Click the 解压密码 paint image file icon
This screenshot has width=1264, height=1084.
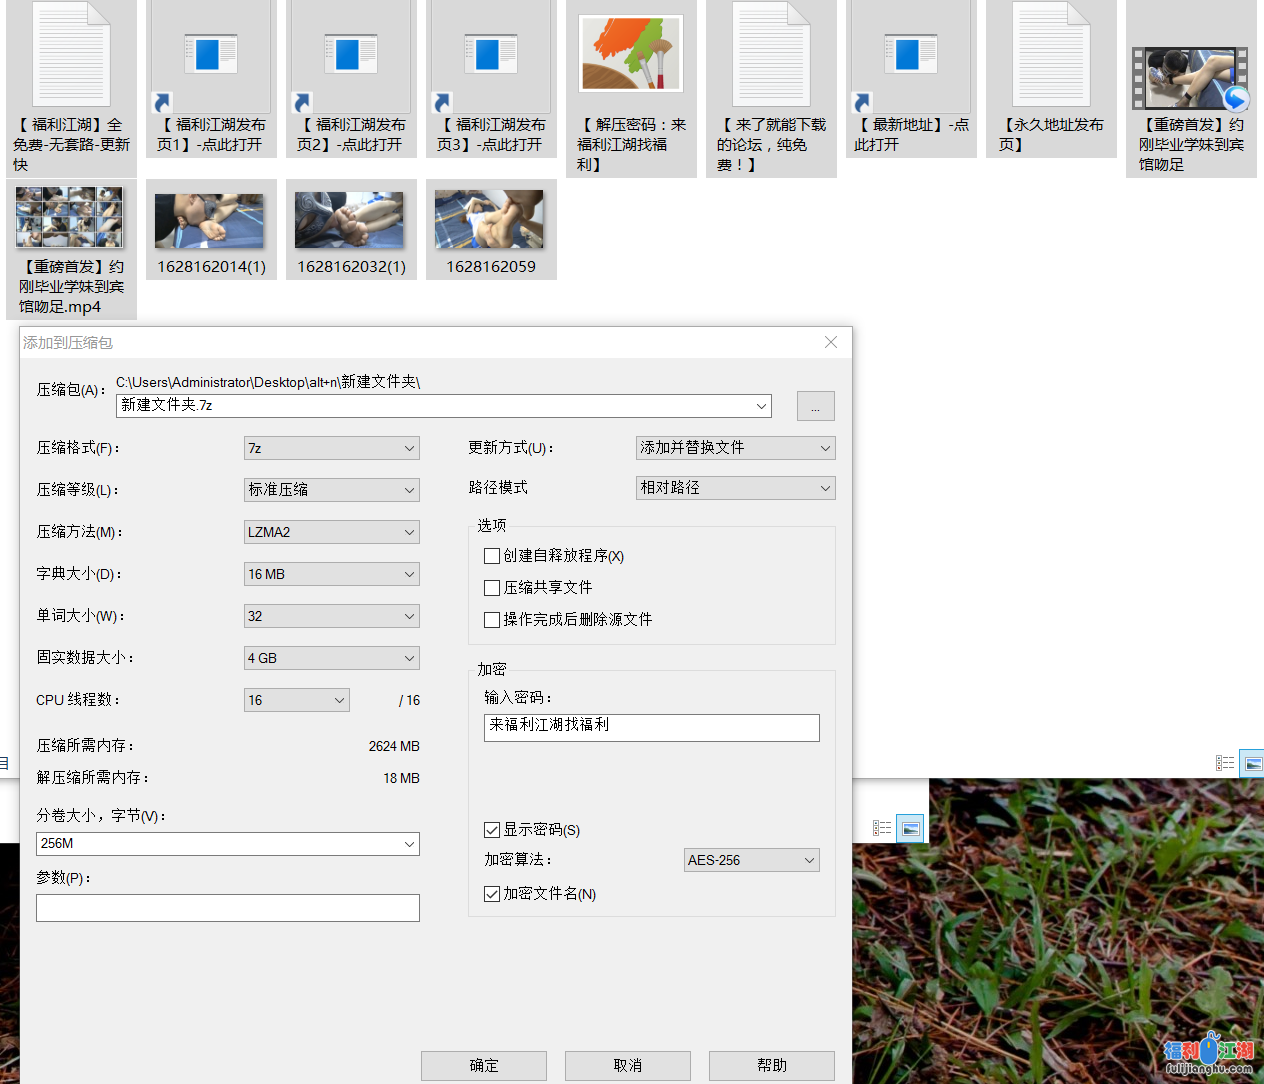point(631,55)
